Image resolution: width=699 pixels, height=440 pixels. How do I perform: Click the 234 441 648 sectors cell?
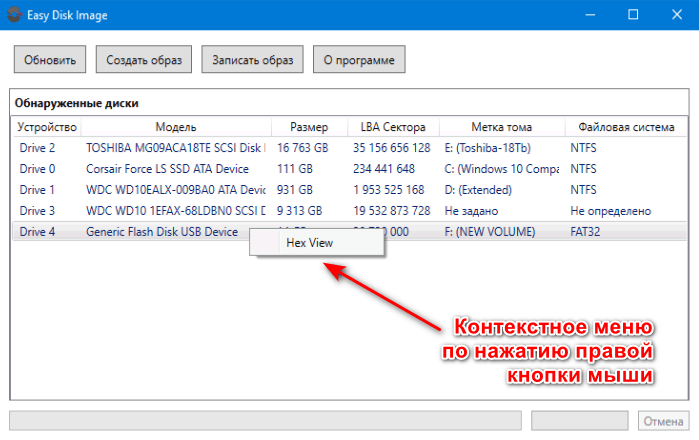click(x=384, y=169)
